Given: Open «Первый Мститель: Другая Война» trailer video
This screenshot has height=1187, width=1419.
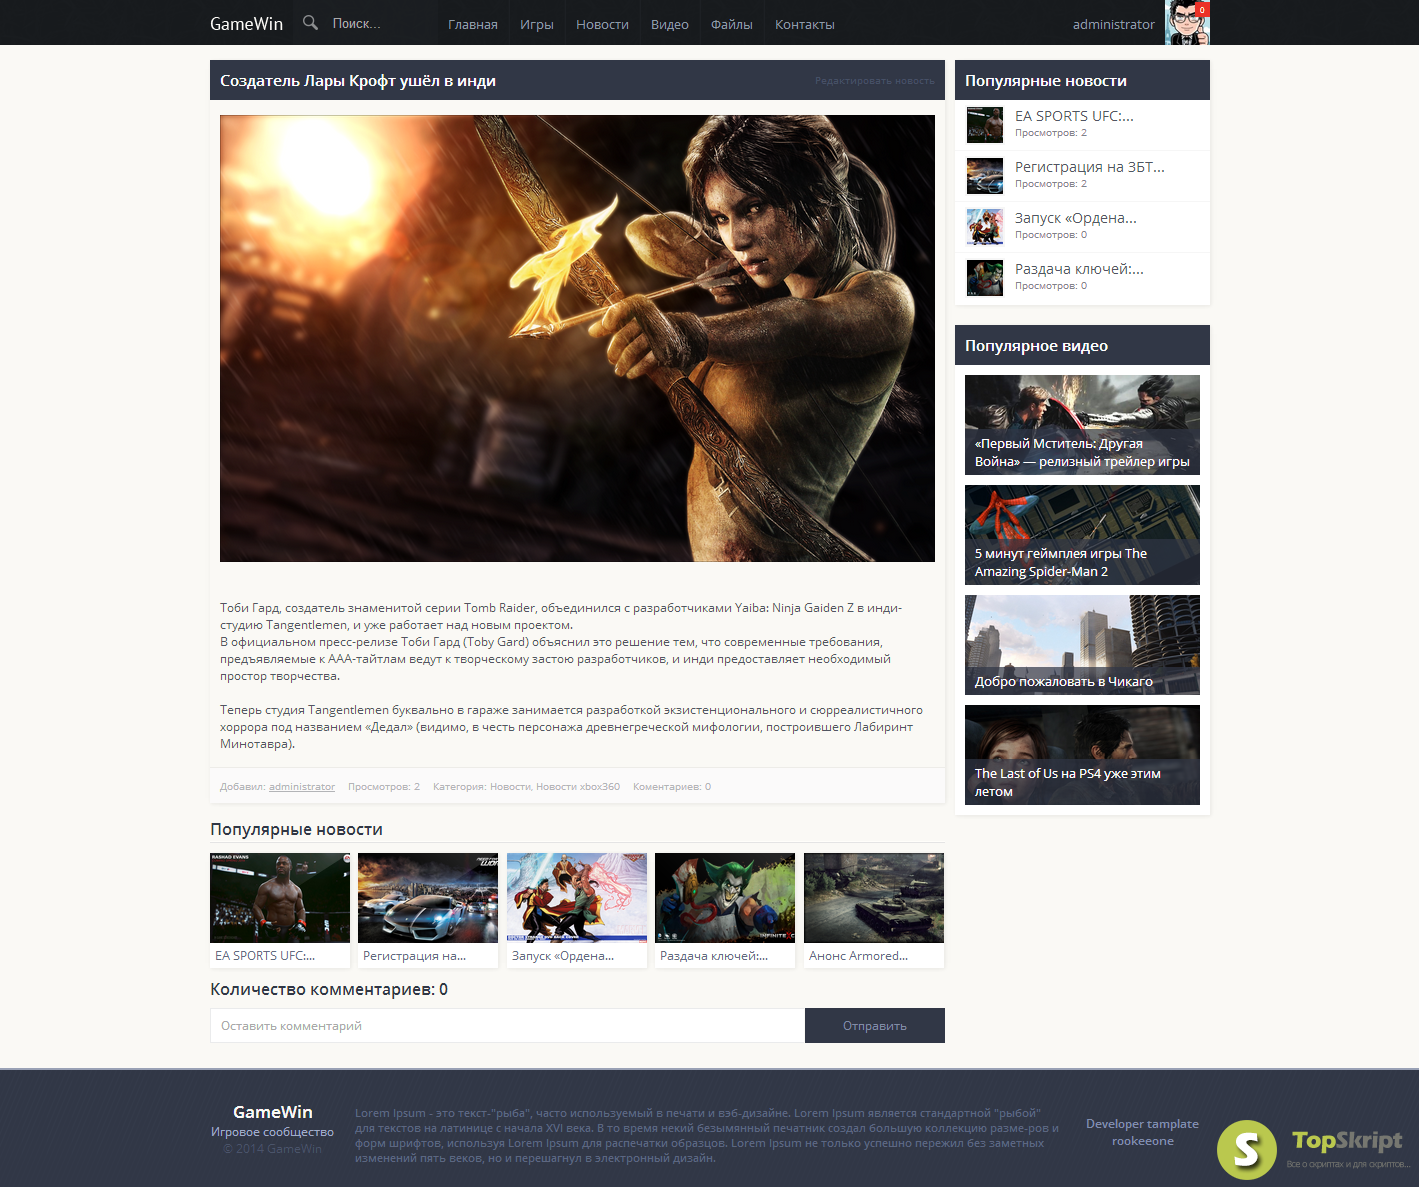Looking at the screenshot, I should [1082, 425].
